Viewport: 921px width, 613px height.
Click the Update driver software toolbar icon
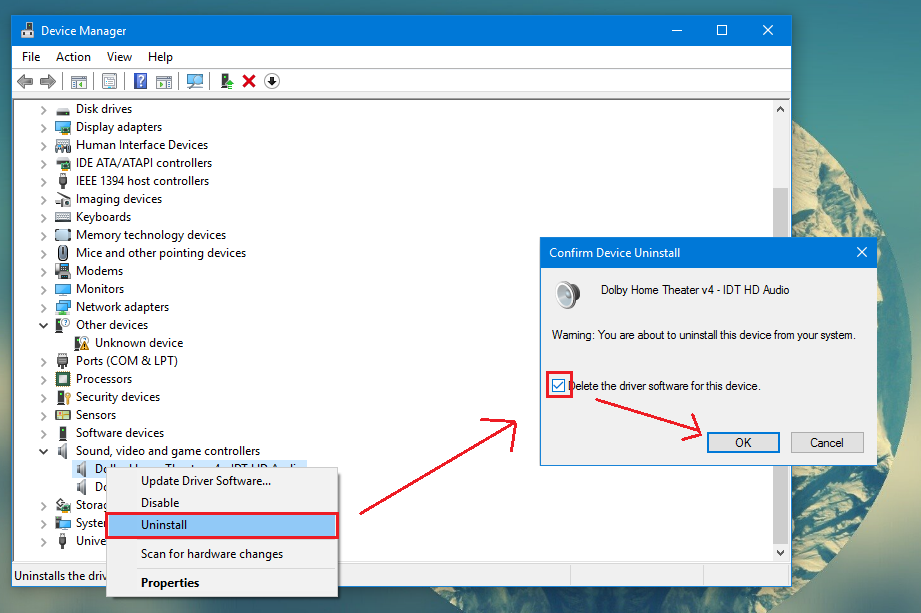(227, 81)
